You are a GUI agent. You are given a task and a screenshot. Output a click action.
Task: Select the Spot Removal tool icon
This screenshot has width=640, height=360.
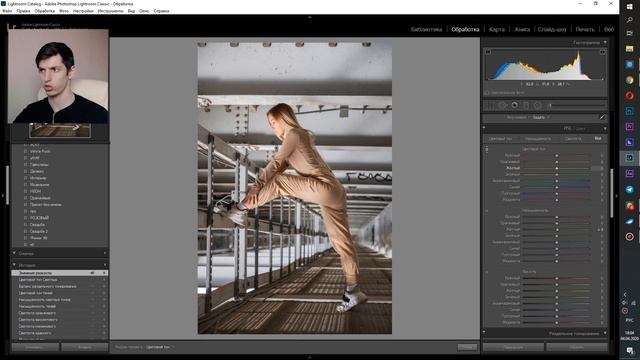pyautogui.click(x=502, y=105)
